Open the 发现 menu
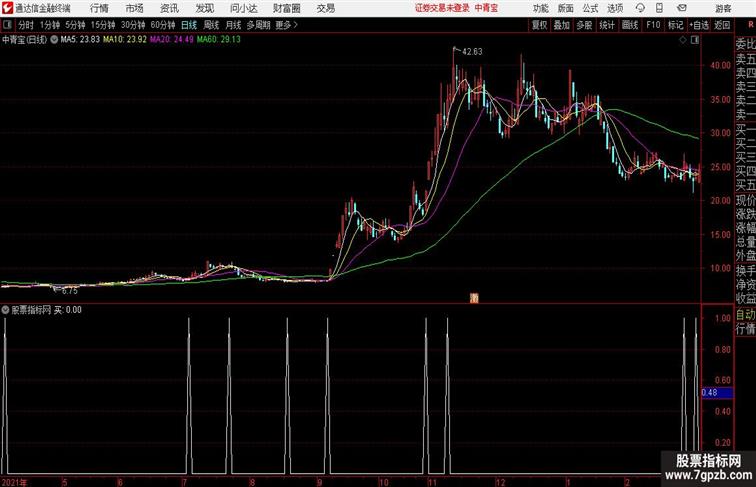The width and height of the screenshot is (756, 487). 204,8
